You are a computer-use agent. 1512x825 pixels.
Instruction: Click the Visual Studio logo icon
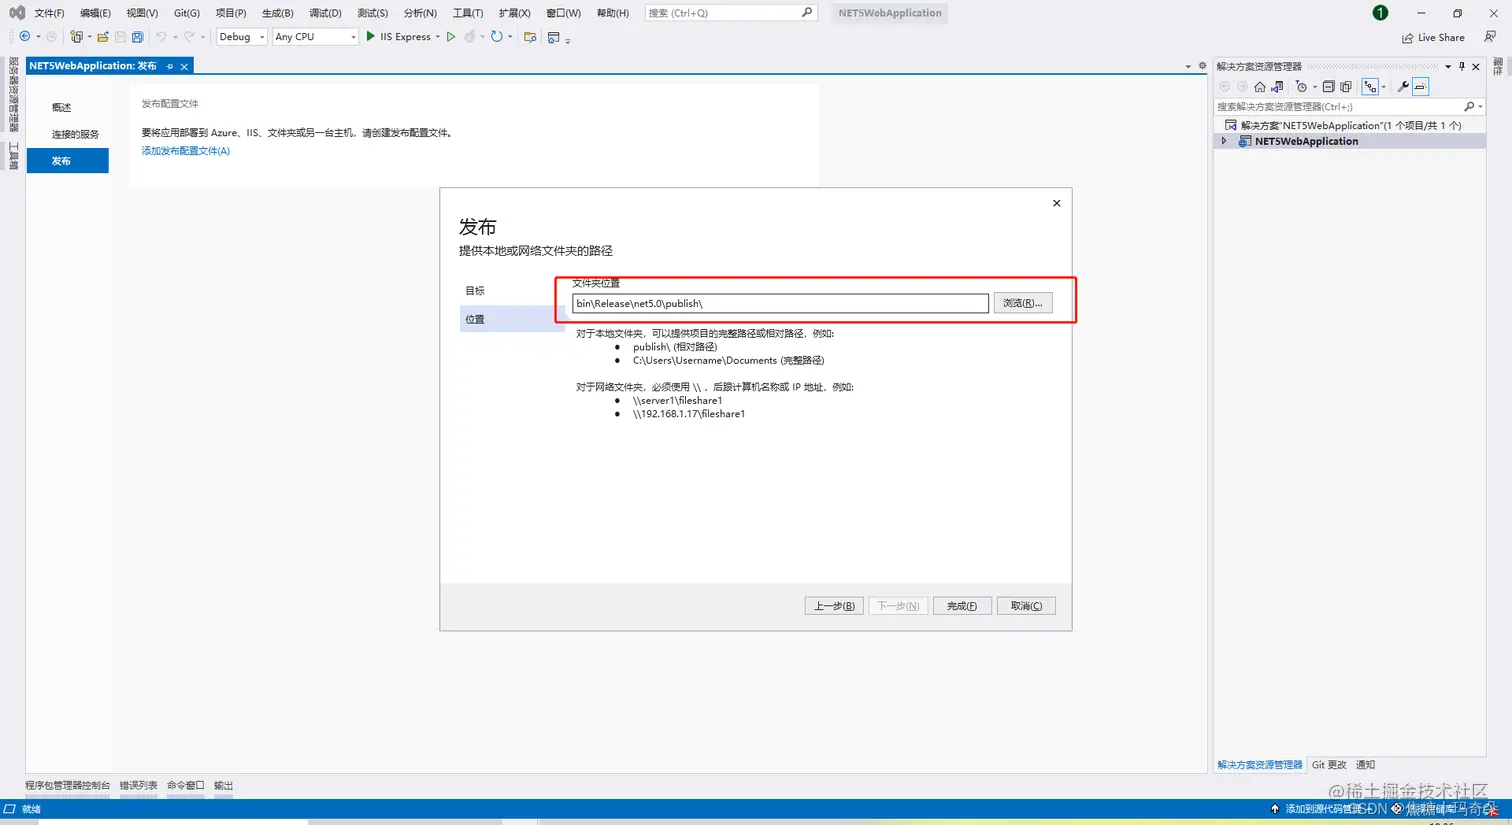17,13
